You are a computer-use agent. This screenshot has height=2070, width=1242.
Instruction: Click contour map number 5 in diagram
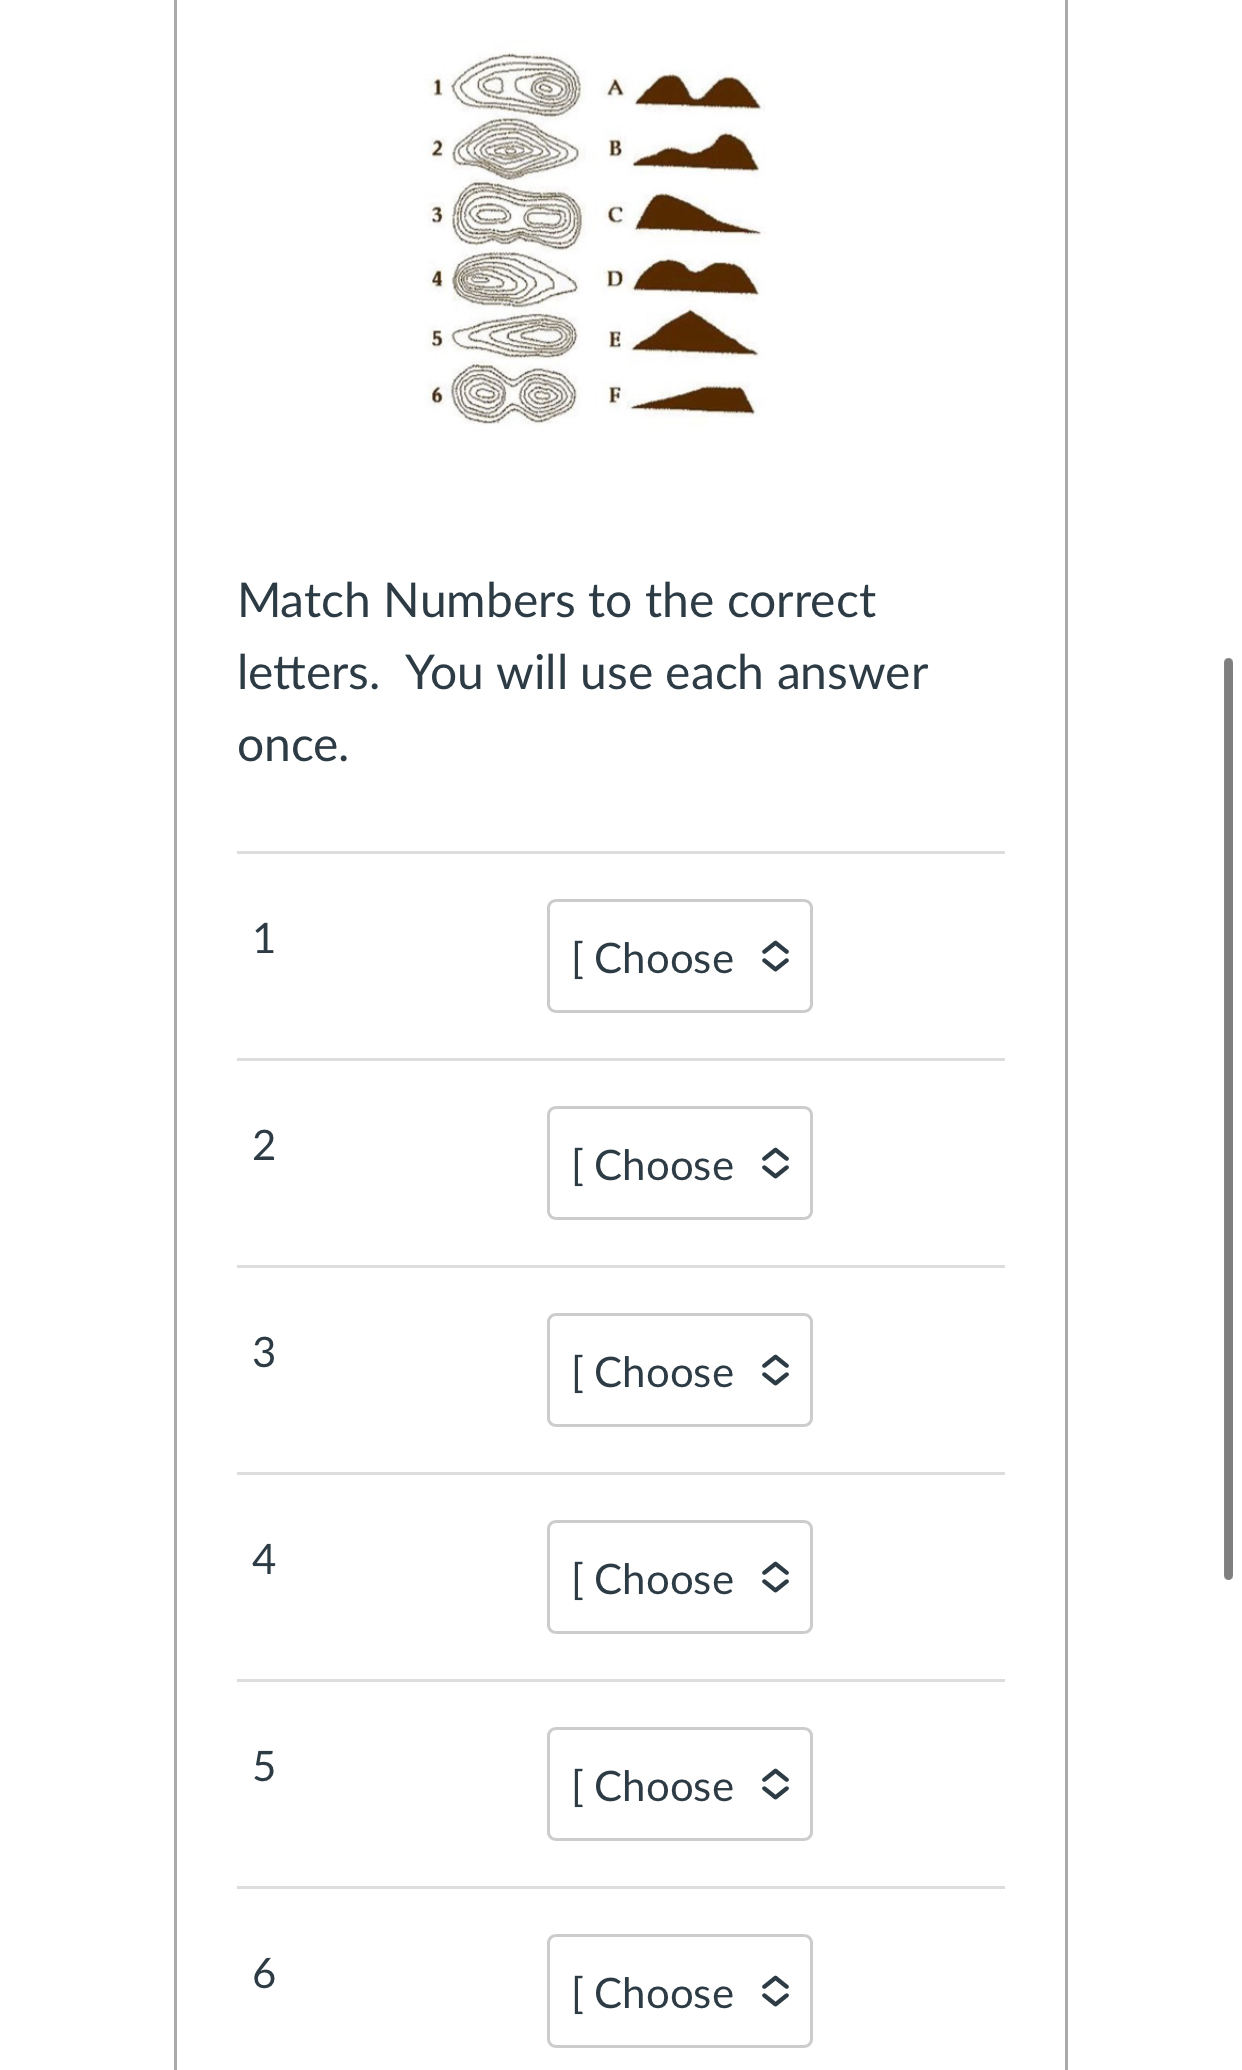coord(516,337)
